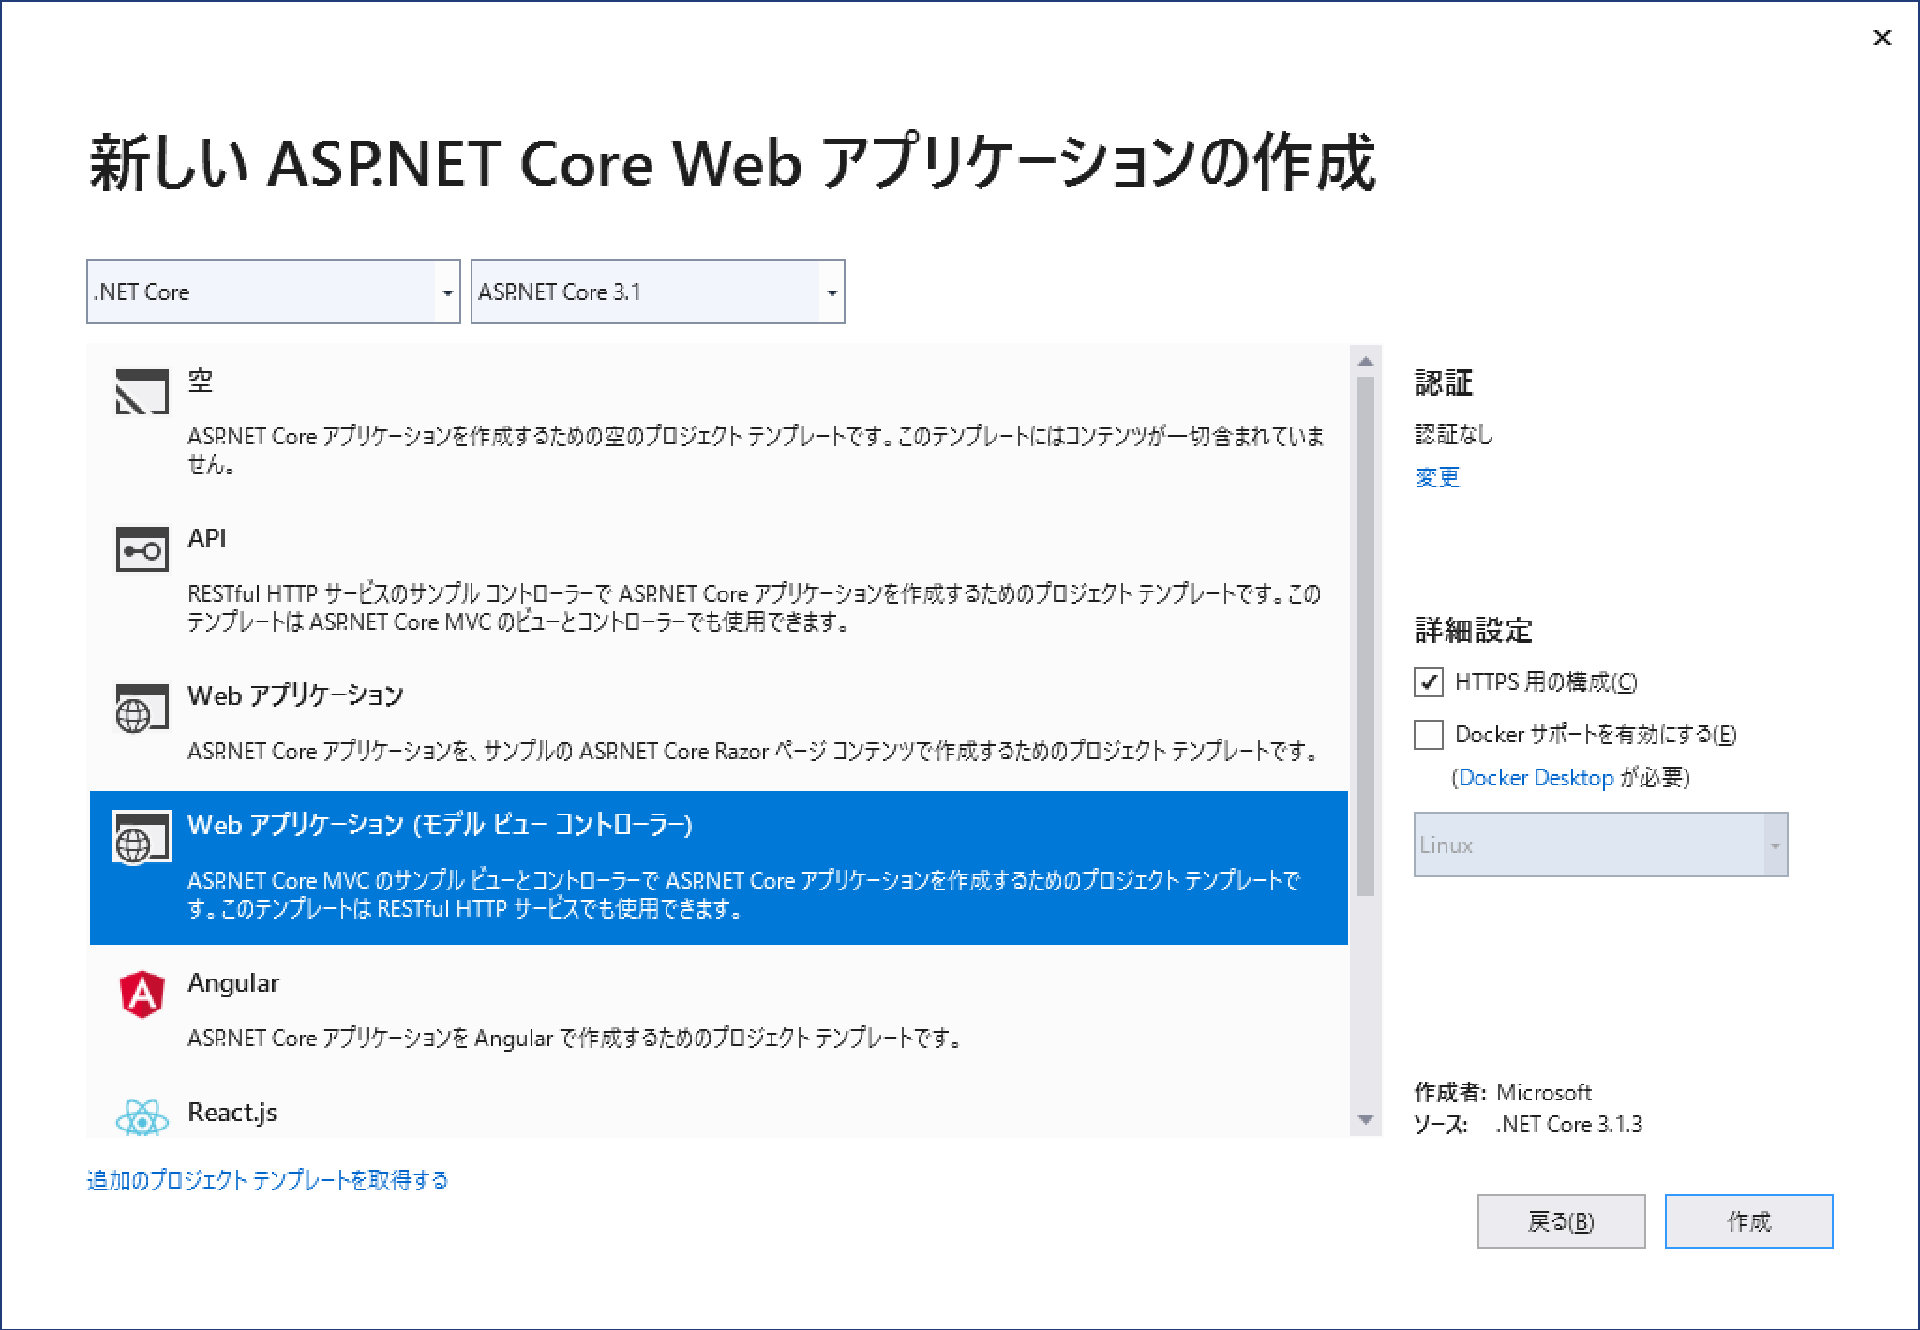Viewport: 1920px width, 1330px height.
Task: Click the API template icon
Action: click(141, 549)
